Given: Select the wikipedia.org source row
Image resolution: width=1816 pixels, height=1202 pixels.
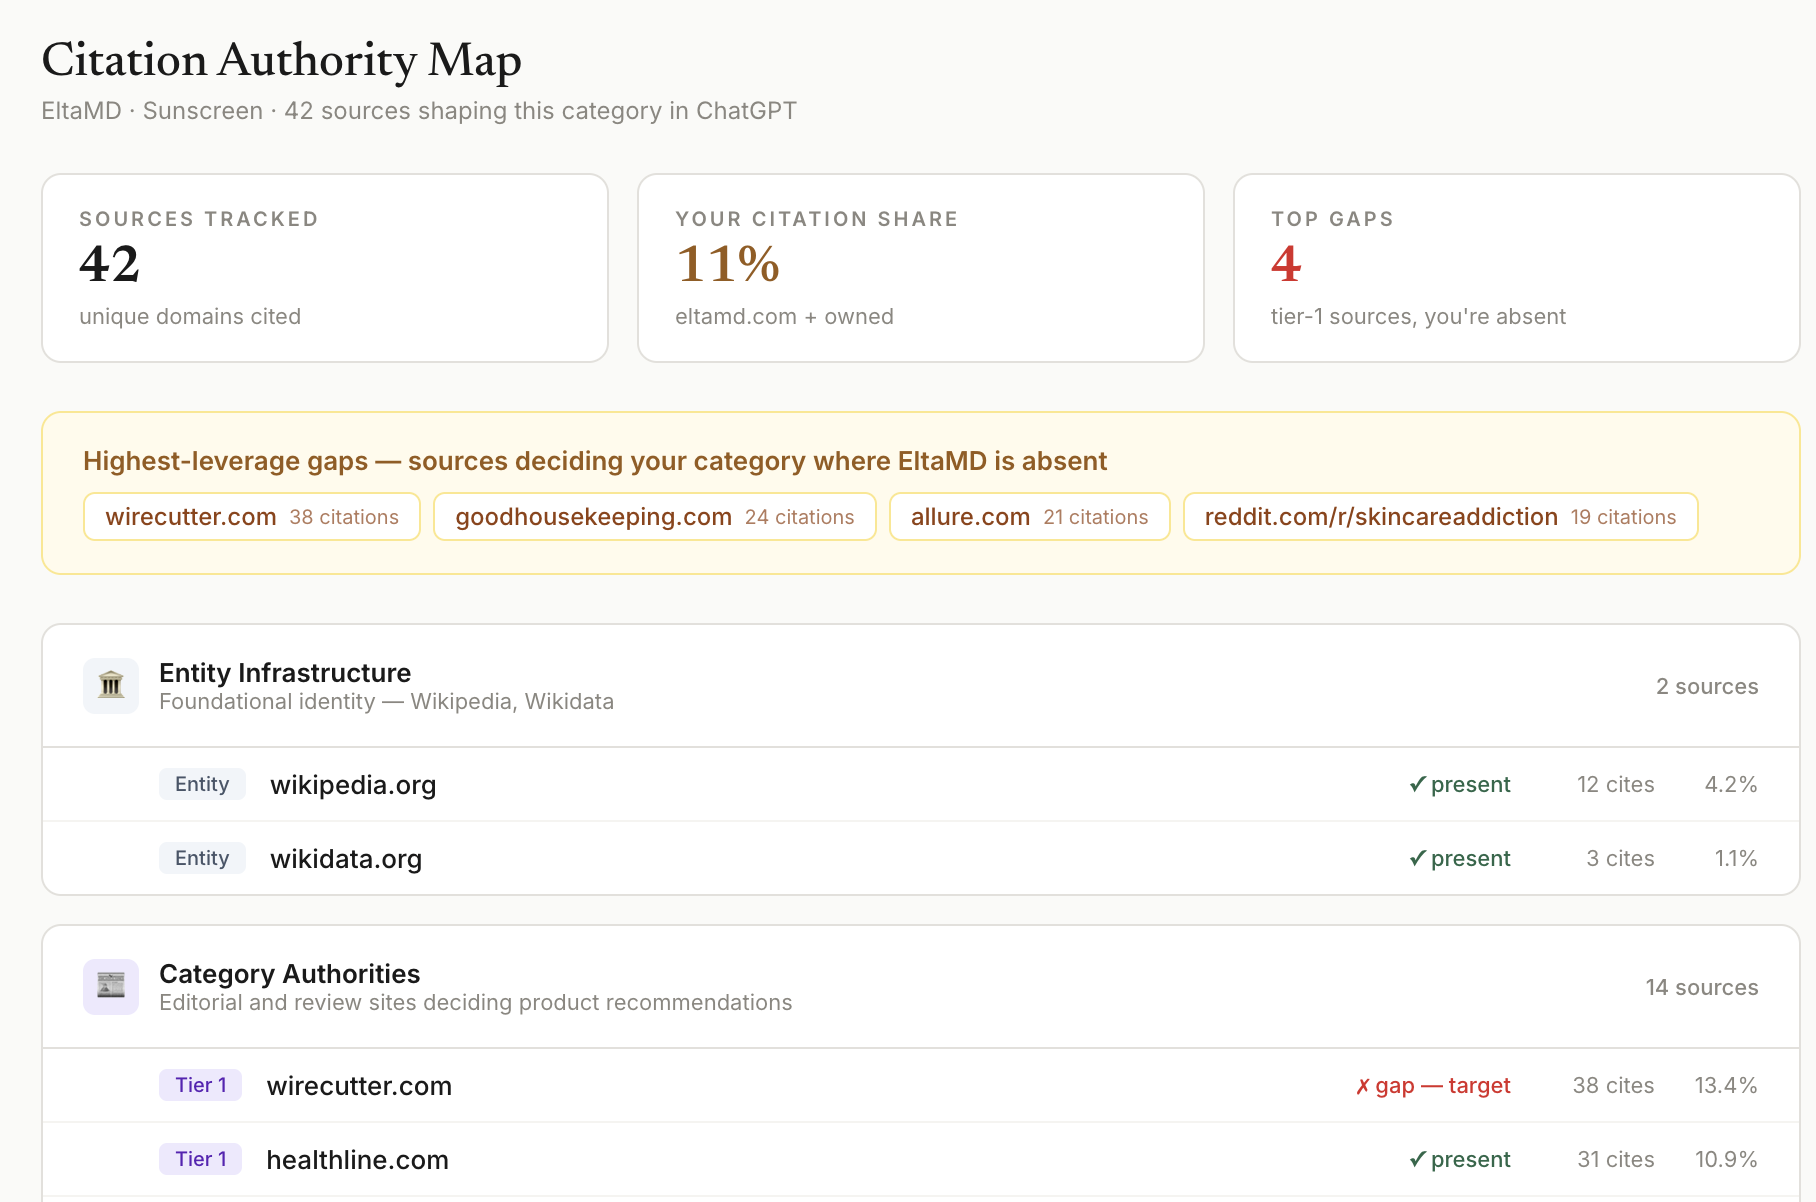Looking at the screenshot, I should click(921, 785).
